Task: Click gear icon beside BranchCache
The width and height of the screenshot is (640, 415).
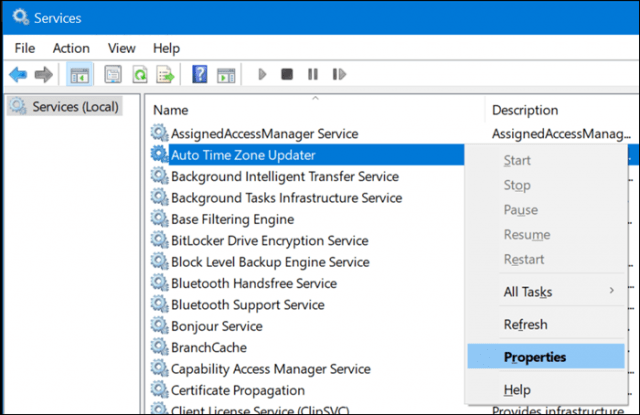Action: coord(159,347)
